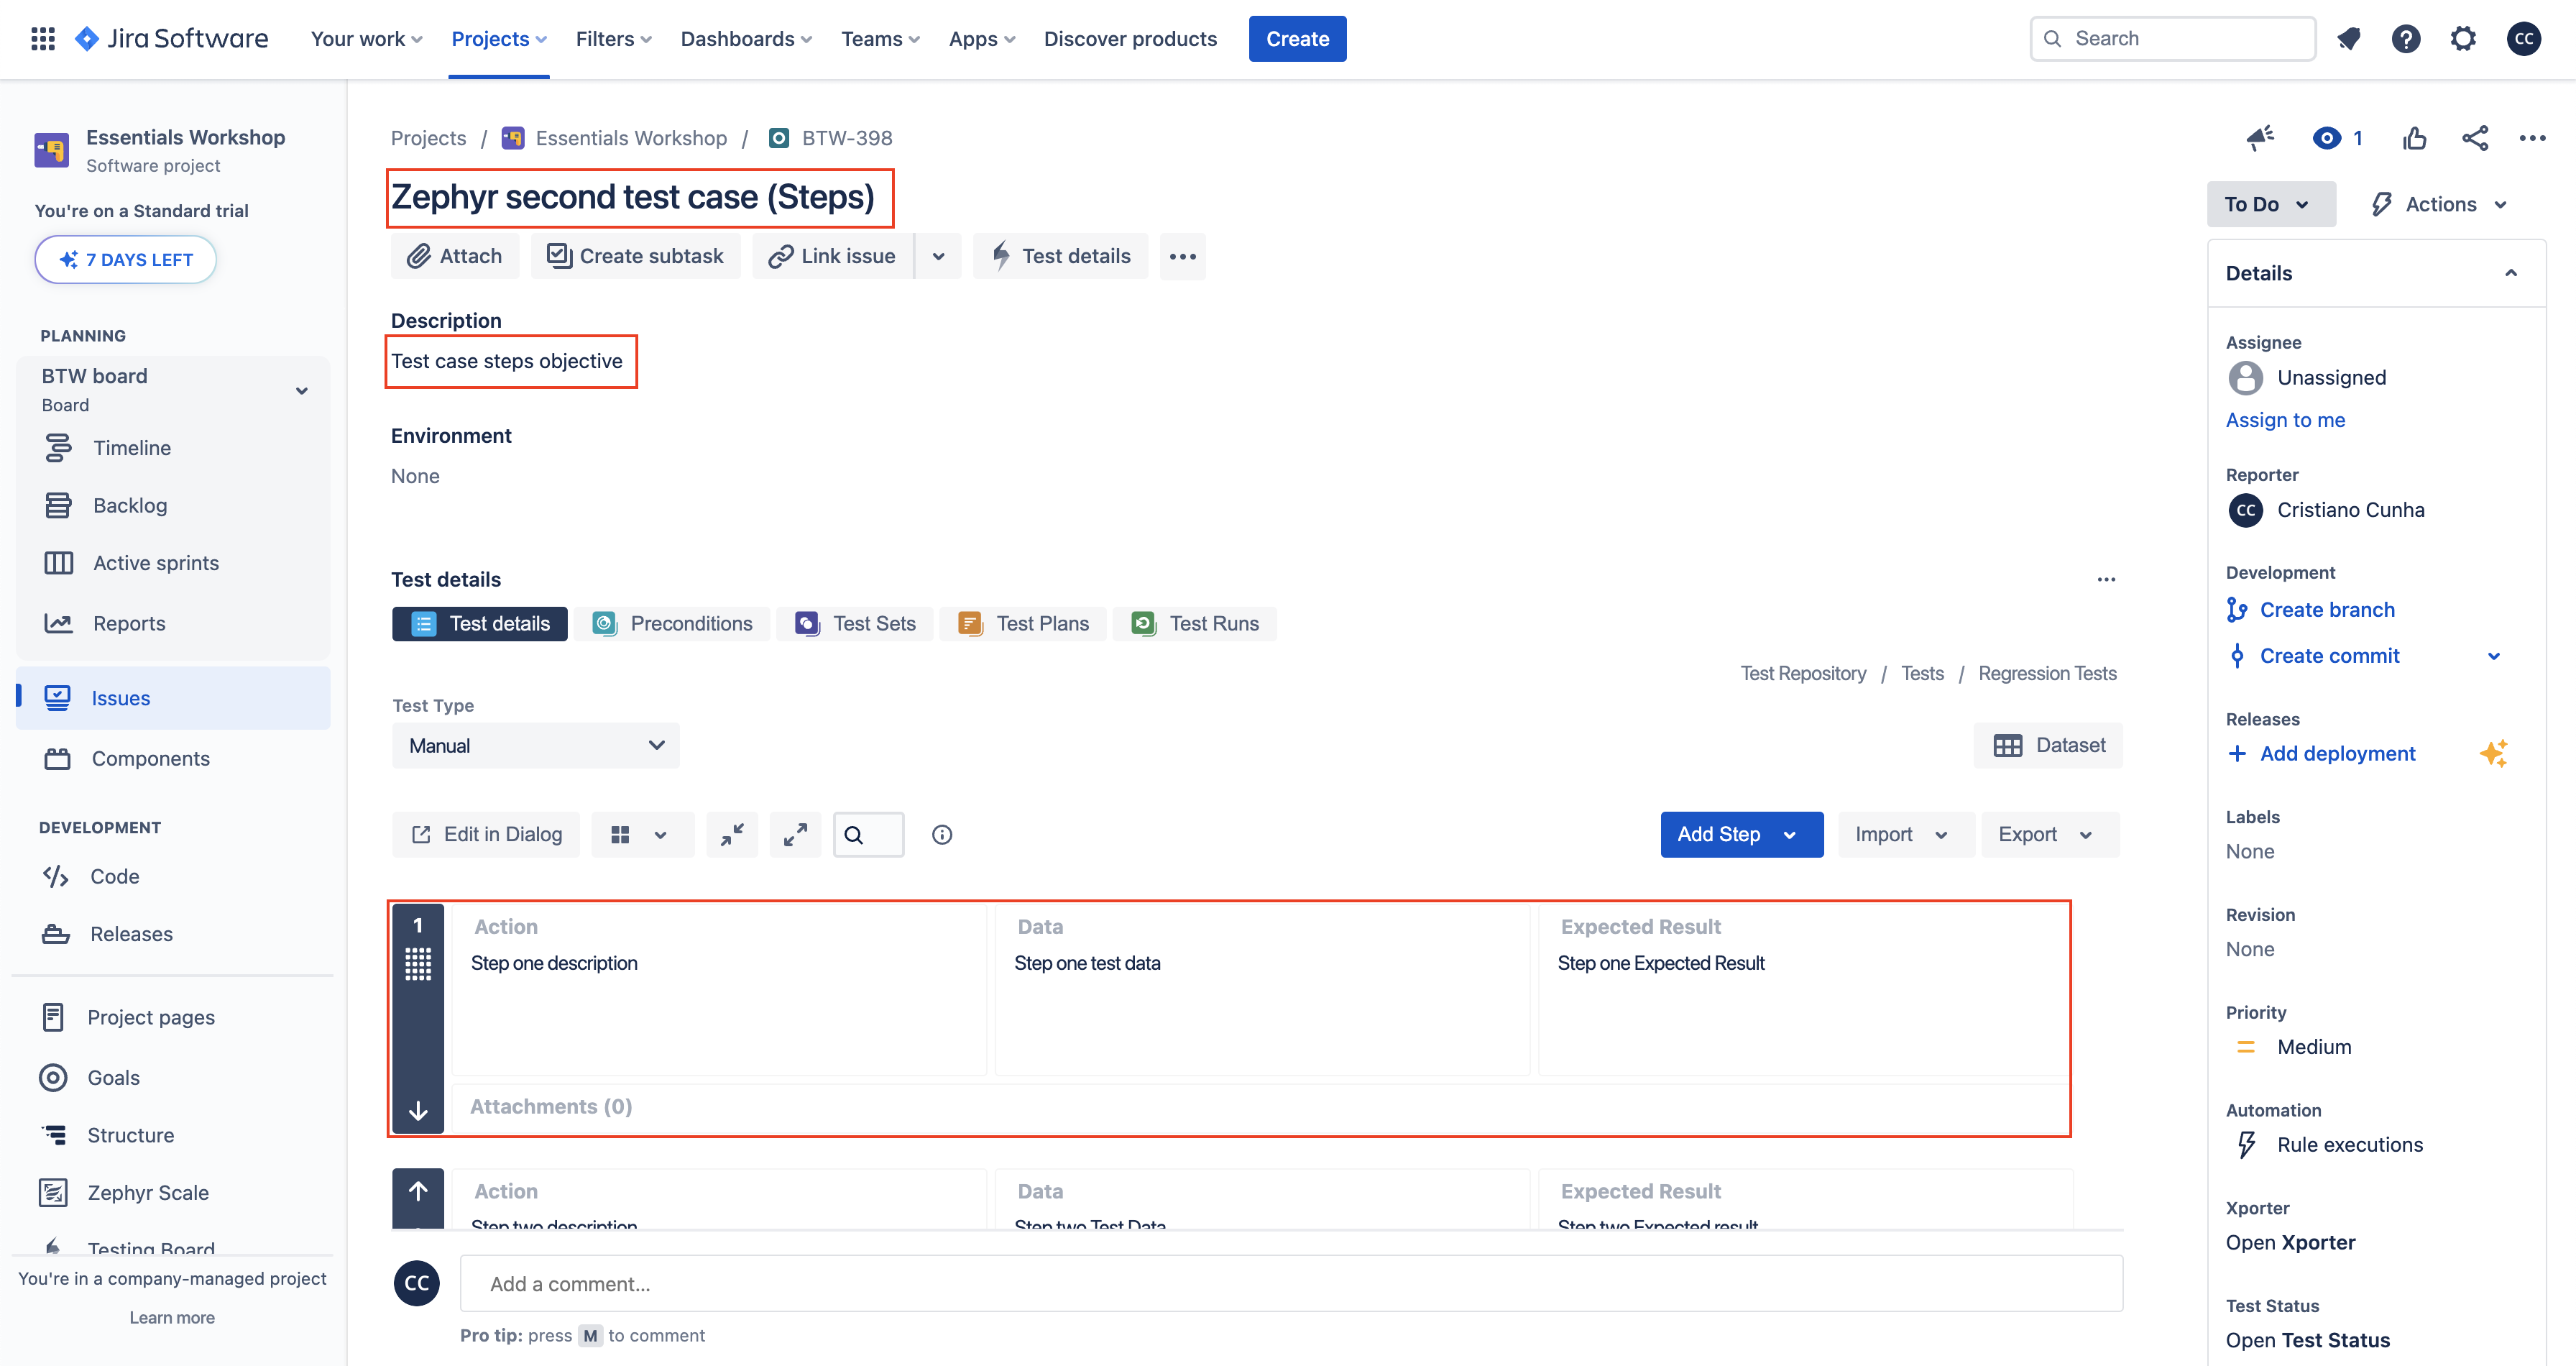2576x1366 pixels.
Task: Expand the BTW board chevron
Action: point(301,391)
